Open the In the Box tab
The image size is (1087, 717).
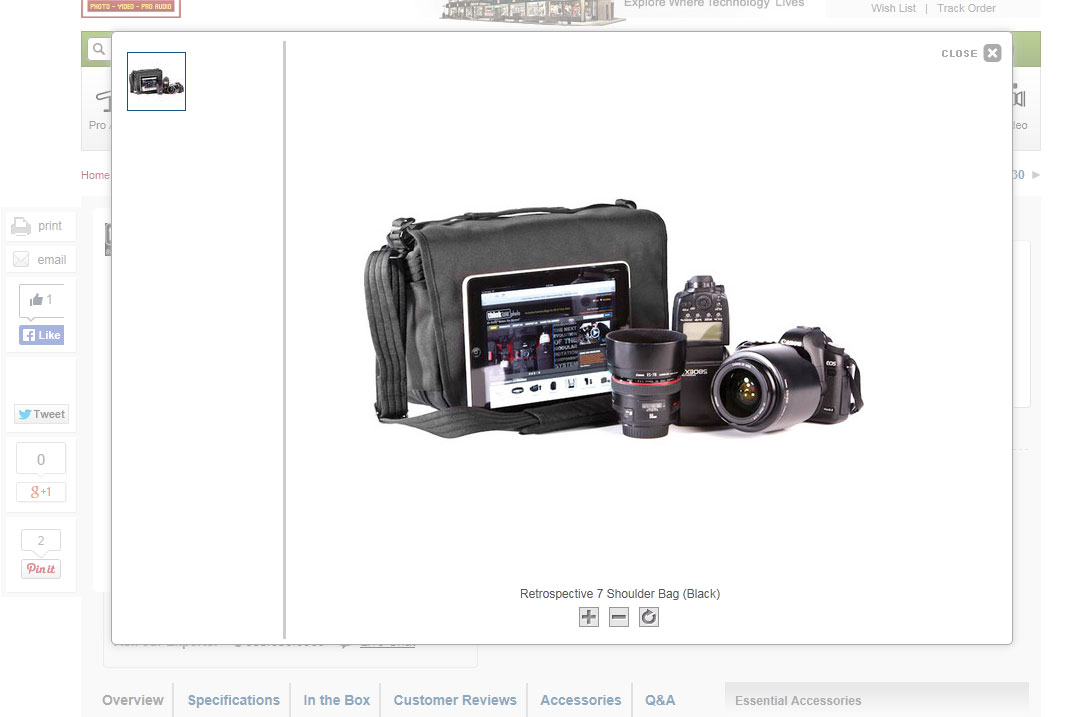[336, 700]
